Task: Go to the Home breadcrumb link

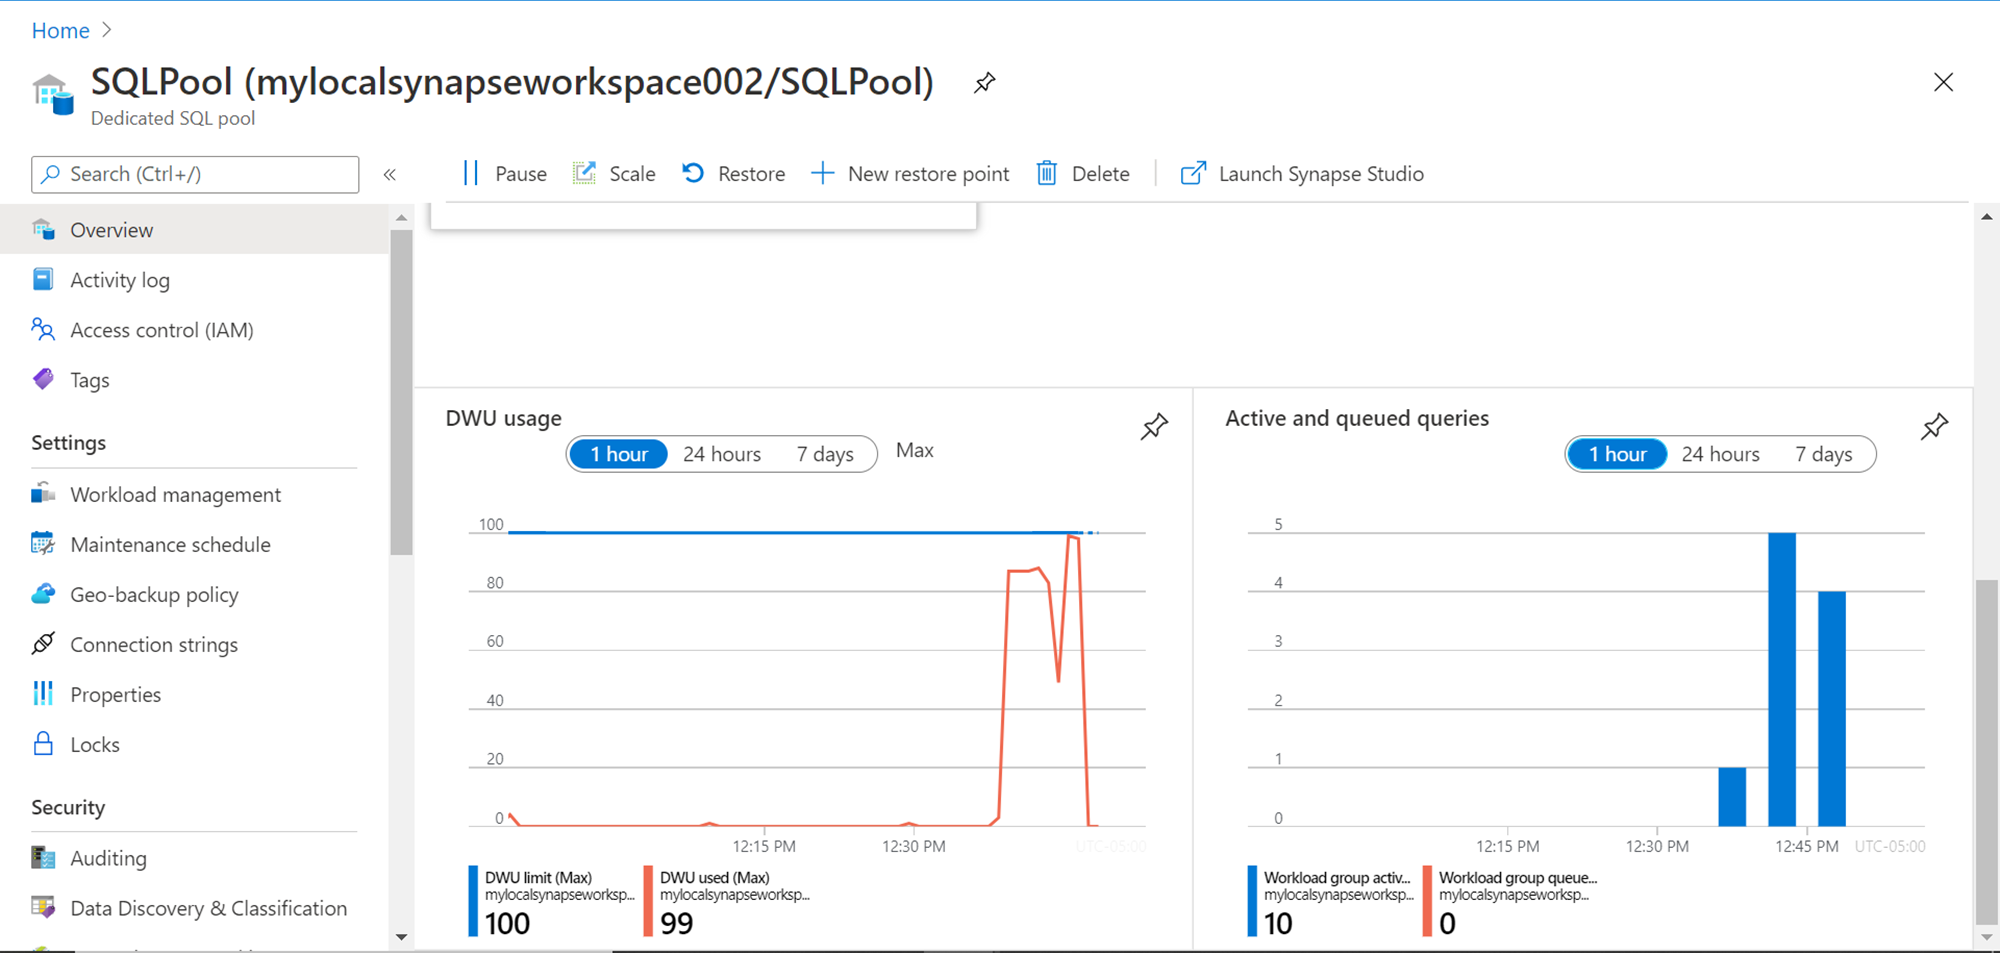Action: coord(60,31)
